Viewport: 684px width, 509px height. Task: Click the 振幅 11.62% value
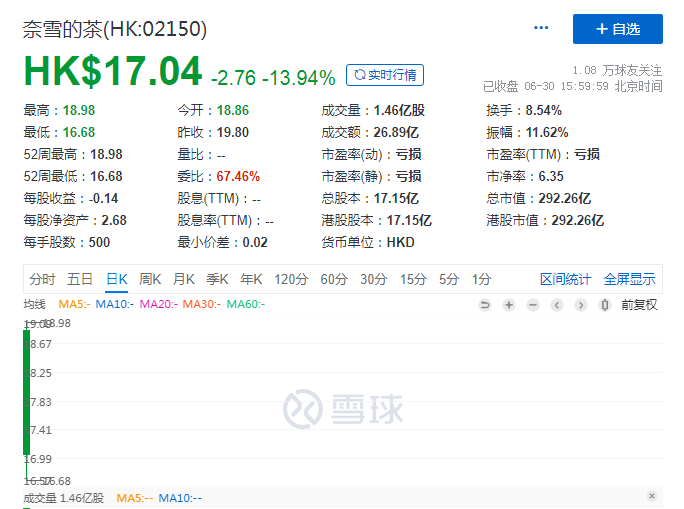pos(547,132)
